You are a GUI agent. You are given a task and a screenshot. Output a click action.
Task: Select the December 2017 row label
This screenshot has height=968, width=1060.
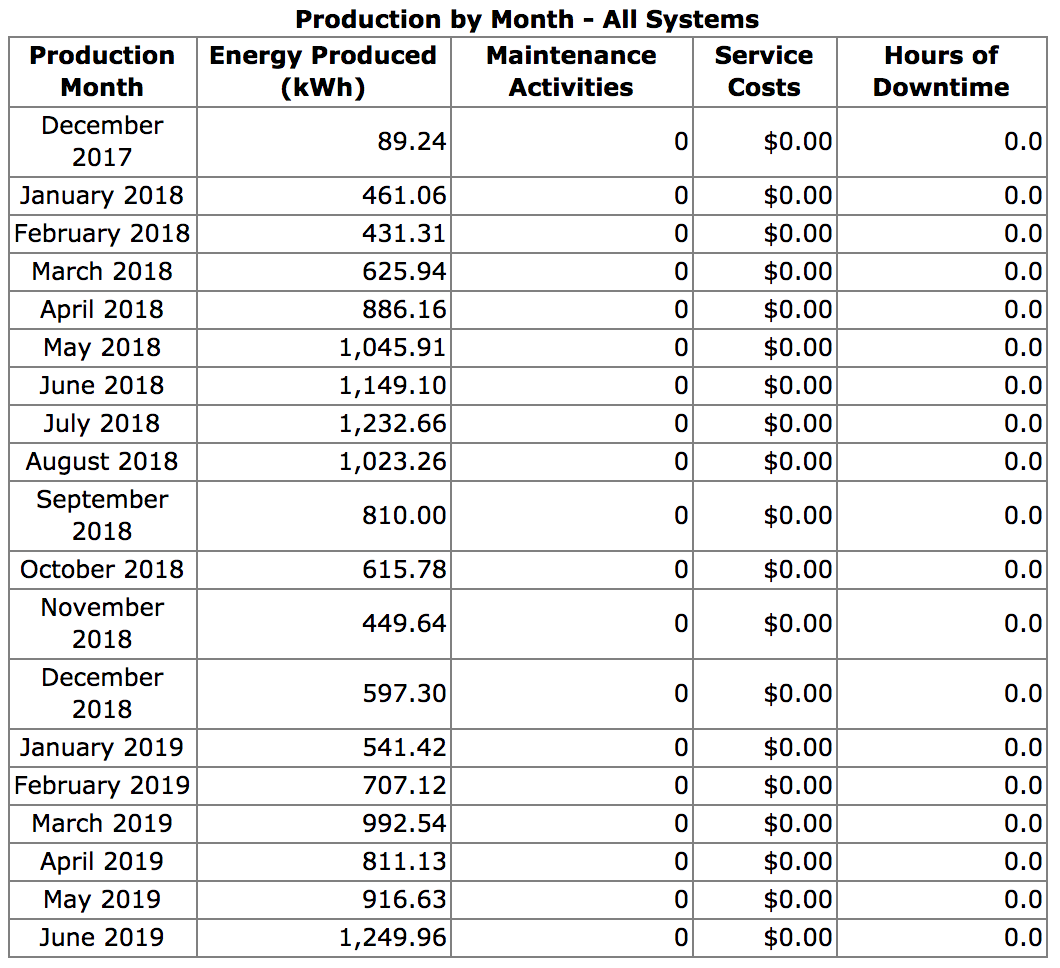(102, 141)
